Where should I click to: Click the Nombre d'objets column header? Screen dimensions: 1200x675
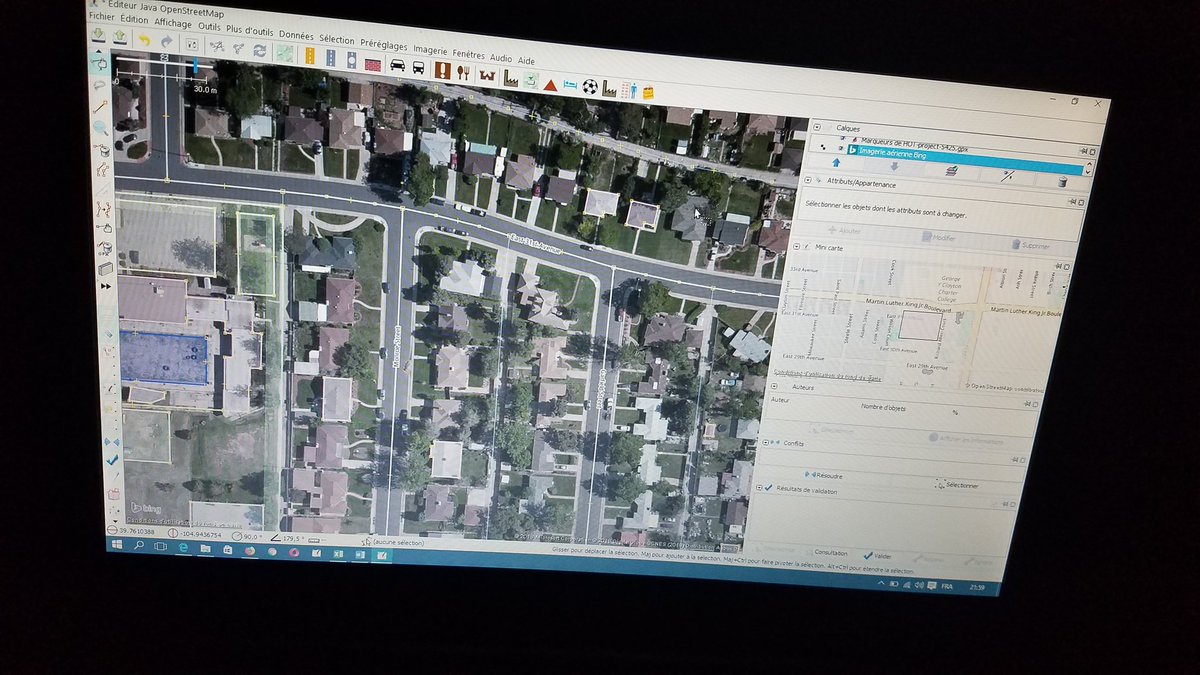tap(883, 407)
